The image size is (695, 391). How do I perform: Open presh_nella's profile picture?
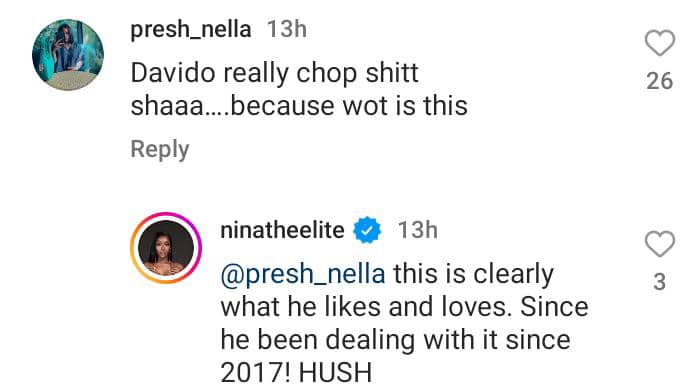pos(68,55)
